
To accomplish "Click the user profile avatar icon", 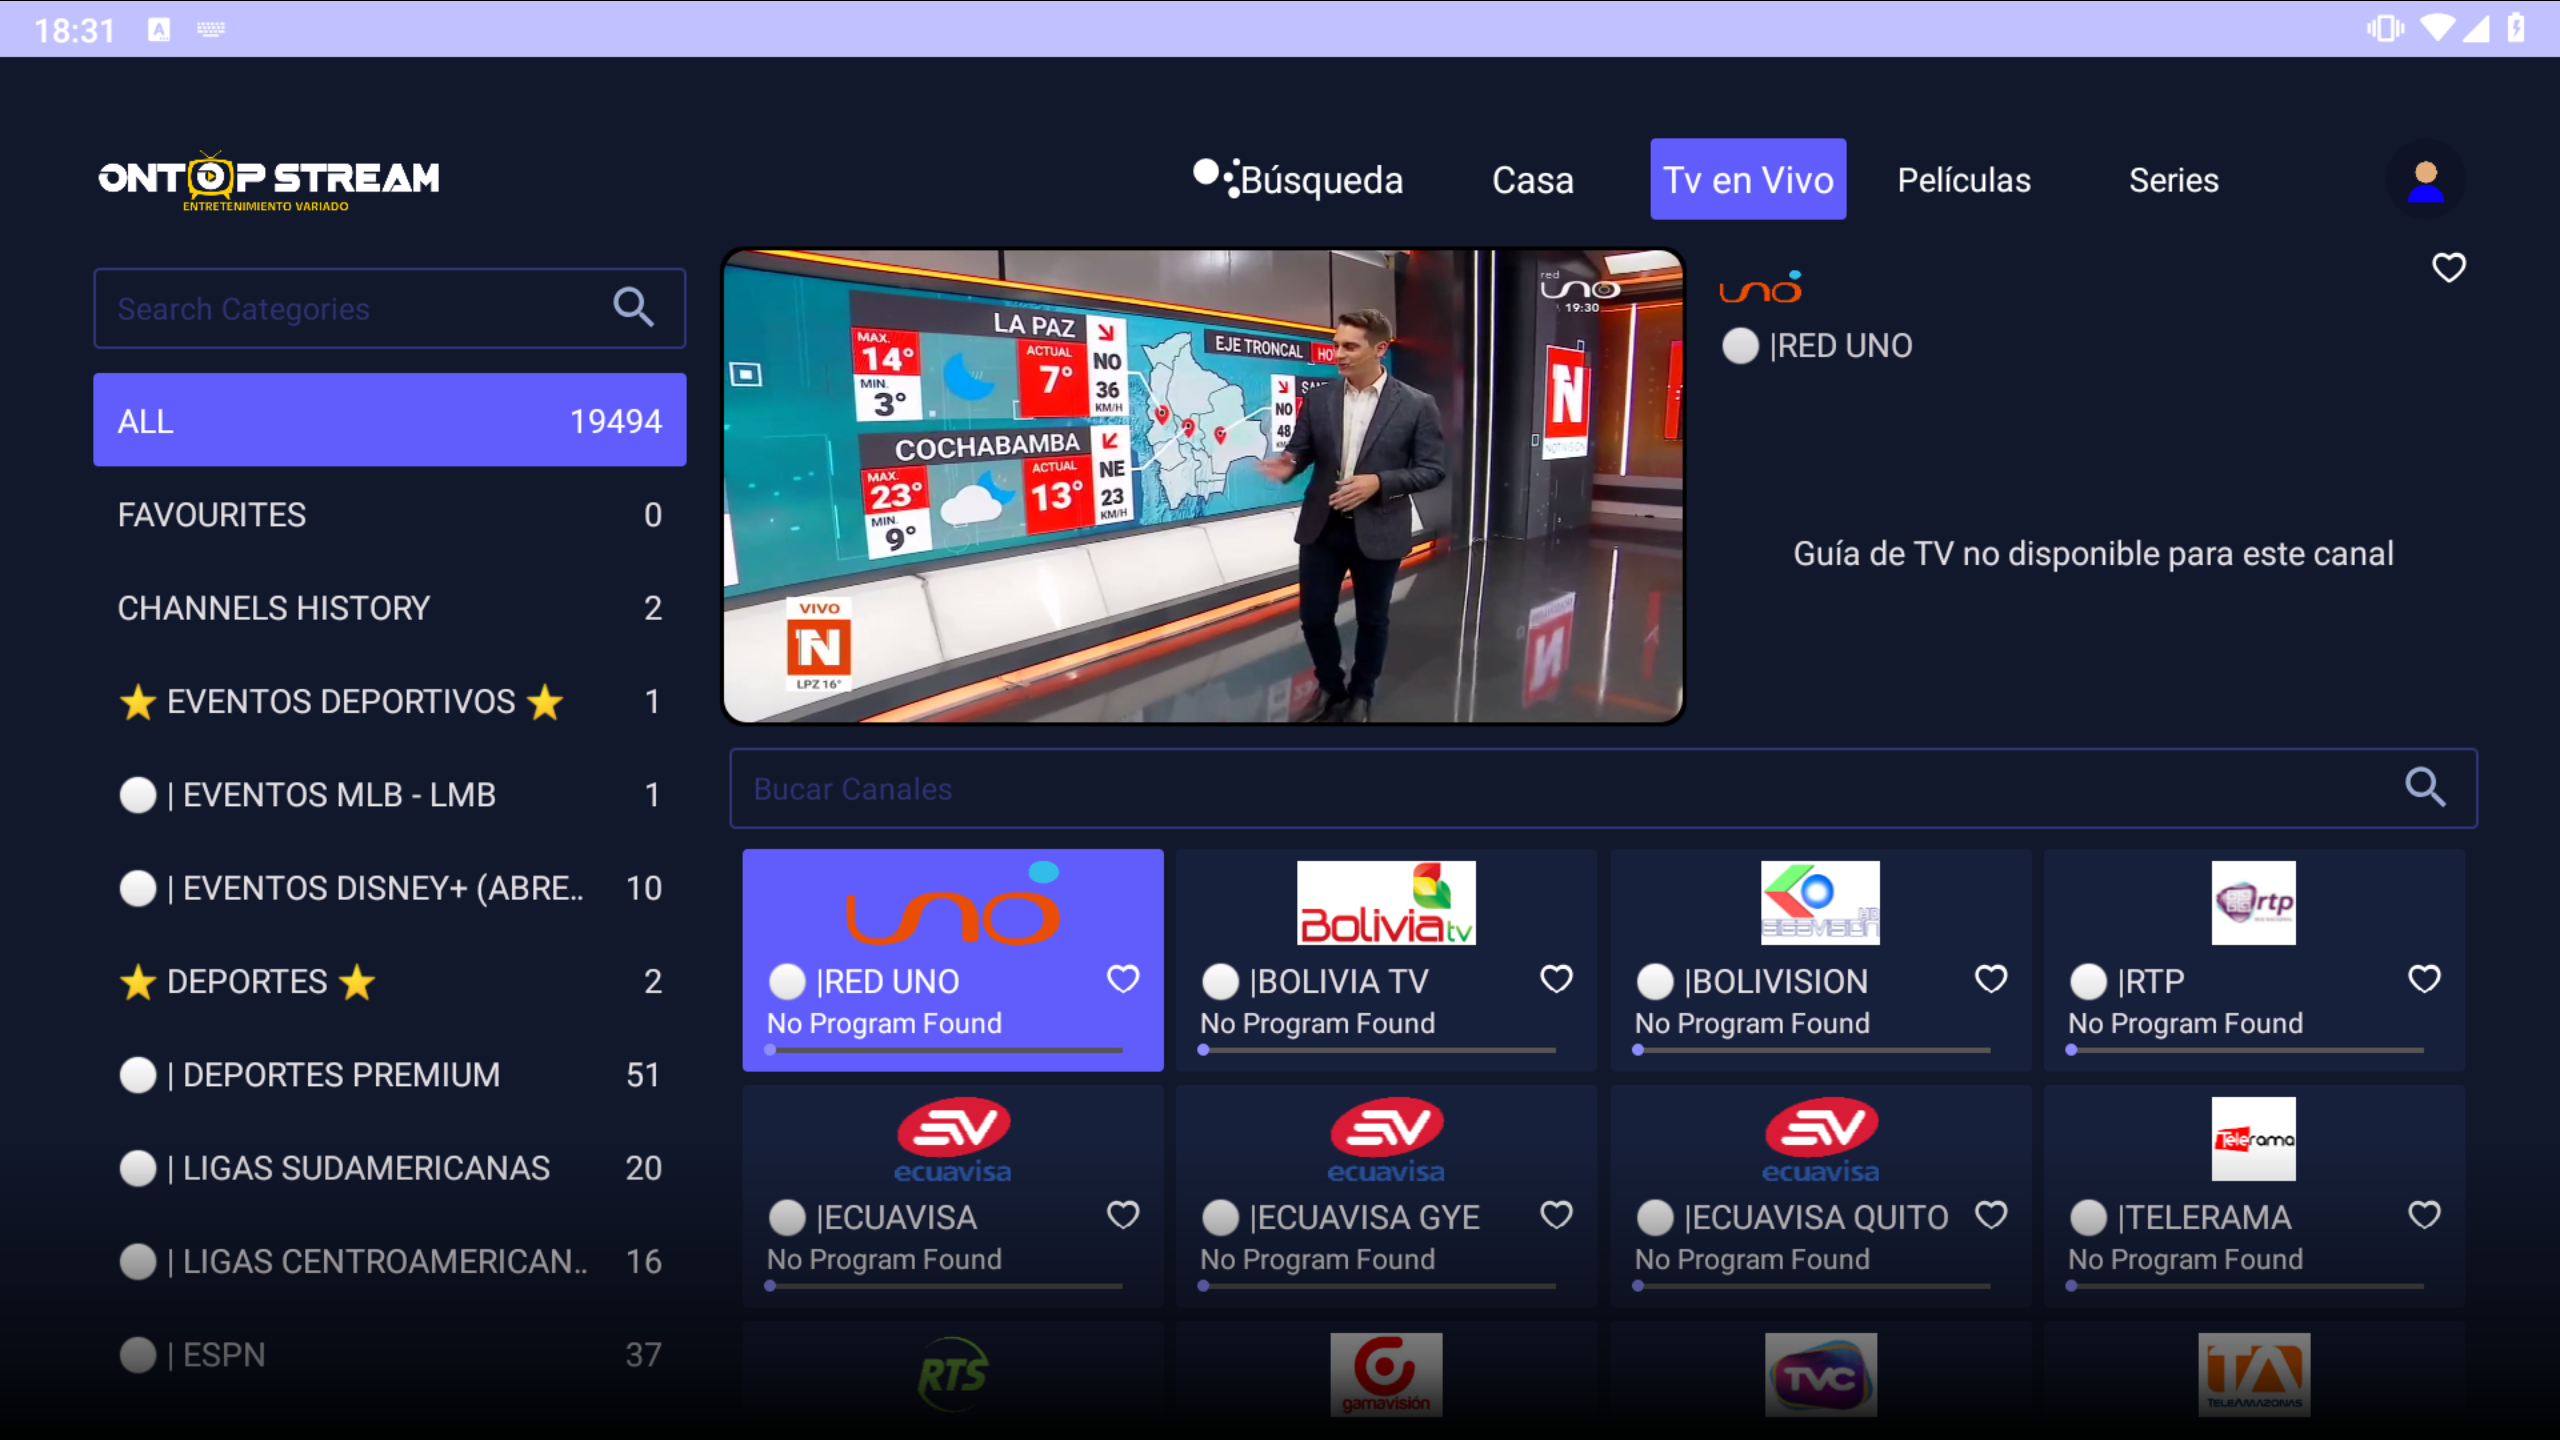I will point(2424,181).
